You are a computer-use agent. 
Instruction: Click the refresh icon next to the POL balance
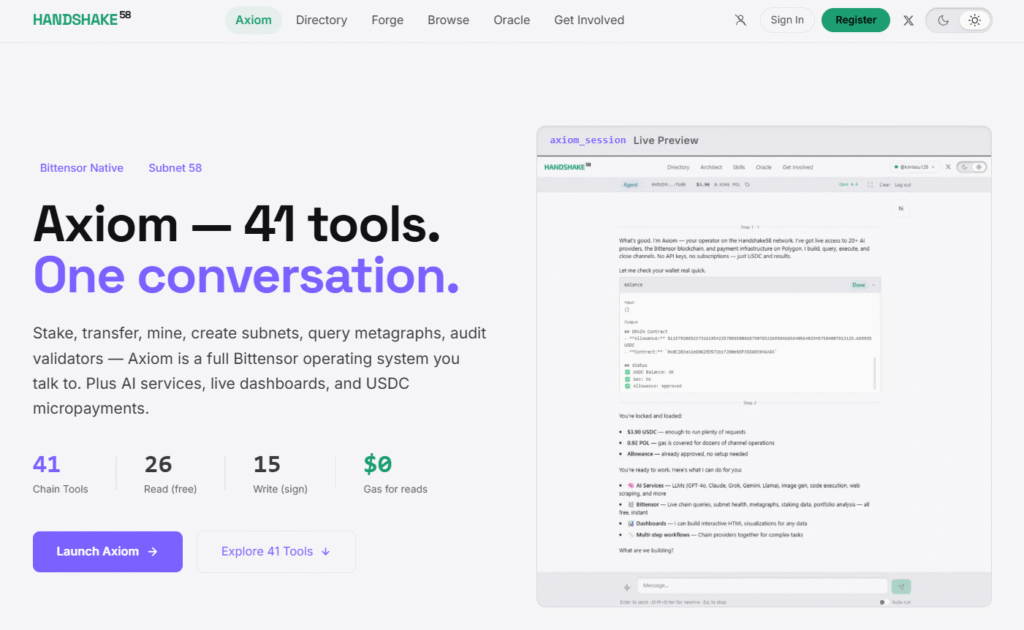748,185
